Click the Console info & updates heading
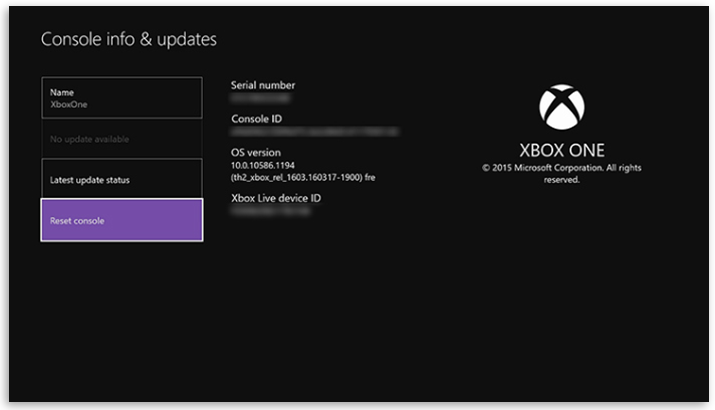The image size is (715, 410). pos(129,40)
